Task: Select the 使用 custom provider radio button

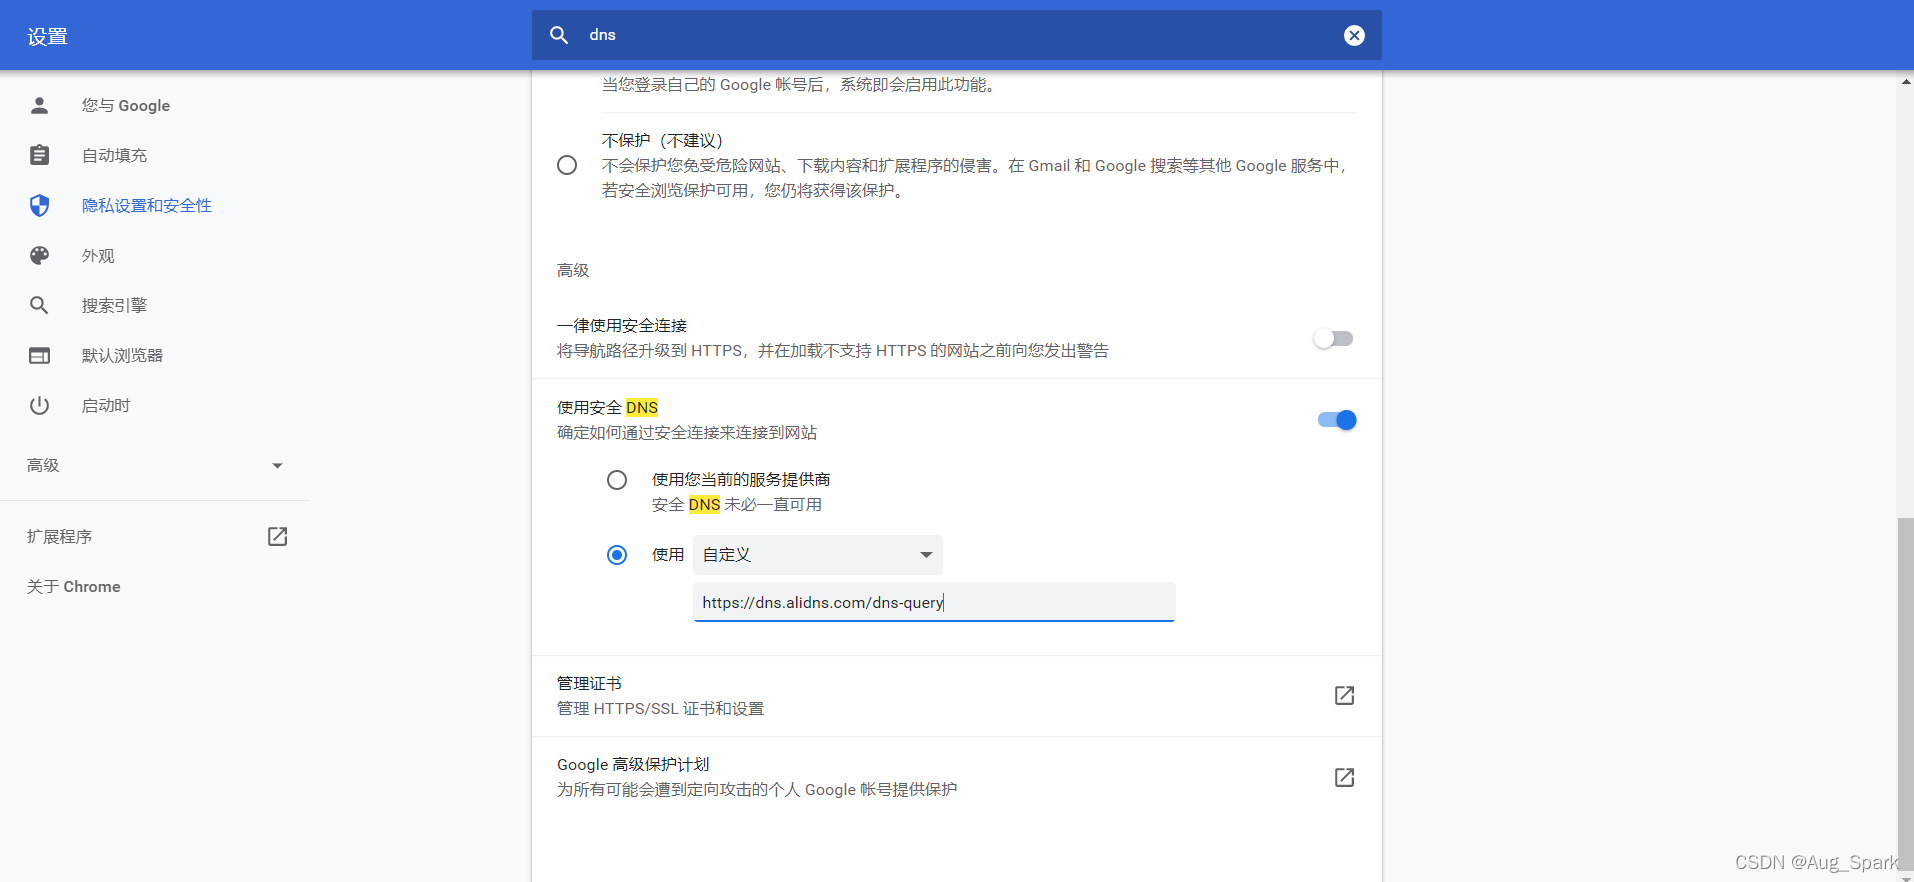Action: 617,555
